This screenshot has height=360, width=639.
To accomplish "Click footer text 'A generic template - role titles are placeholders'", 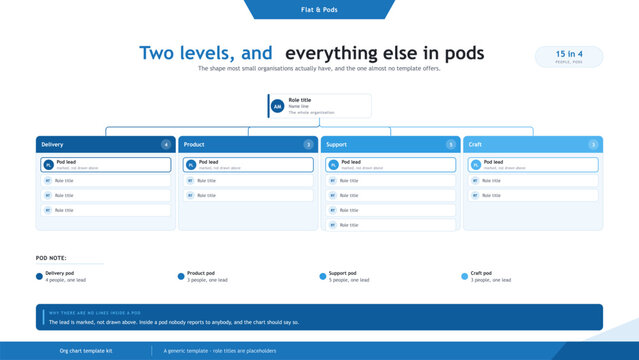I will point(220,351).
